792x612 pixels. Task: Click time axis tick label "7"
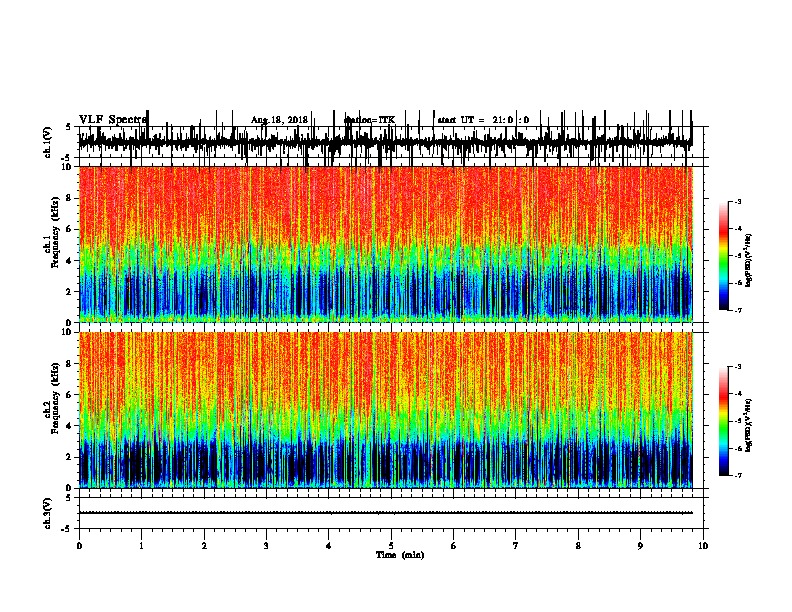coord(516,546)
